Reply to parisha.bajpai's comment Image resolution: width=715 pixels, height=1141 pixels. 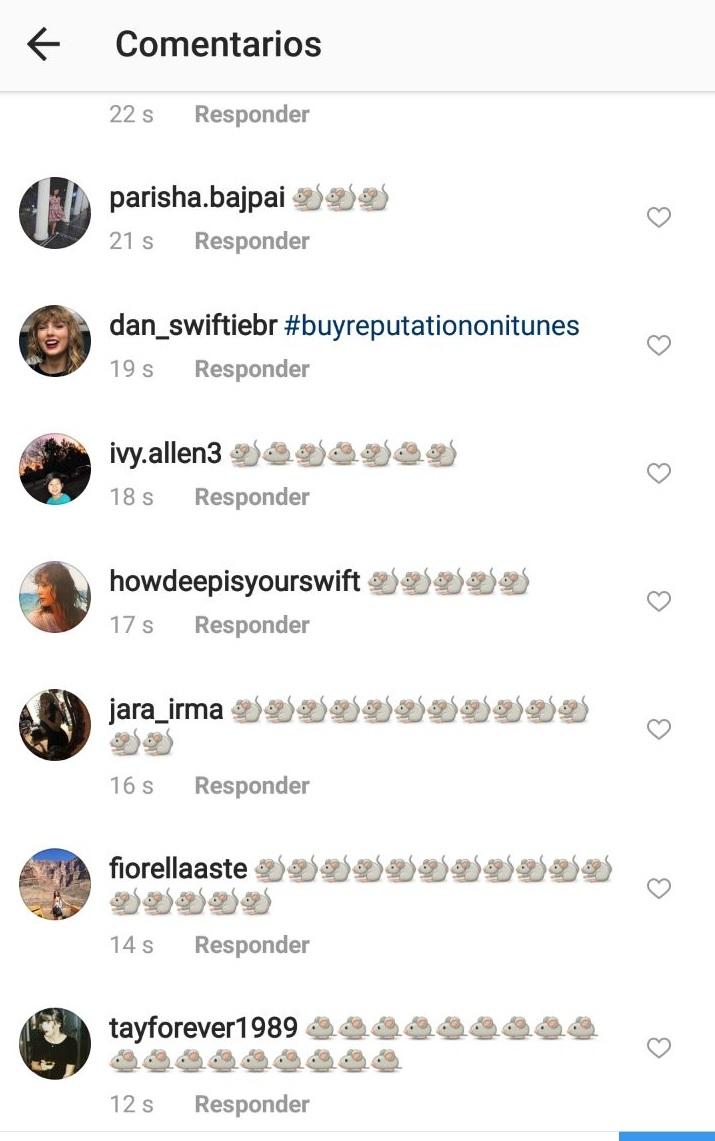point(251,241)
